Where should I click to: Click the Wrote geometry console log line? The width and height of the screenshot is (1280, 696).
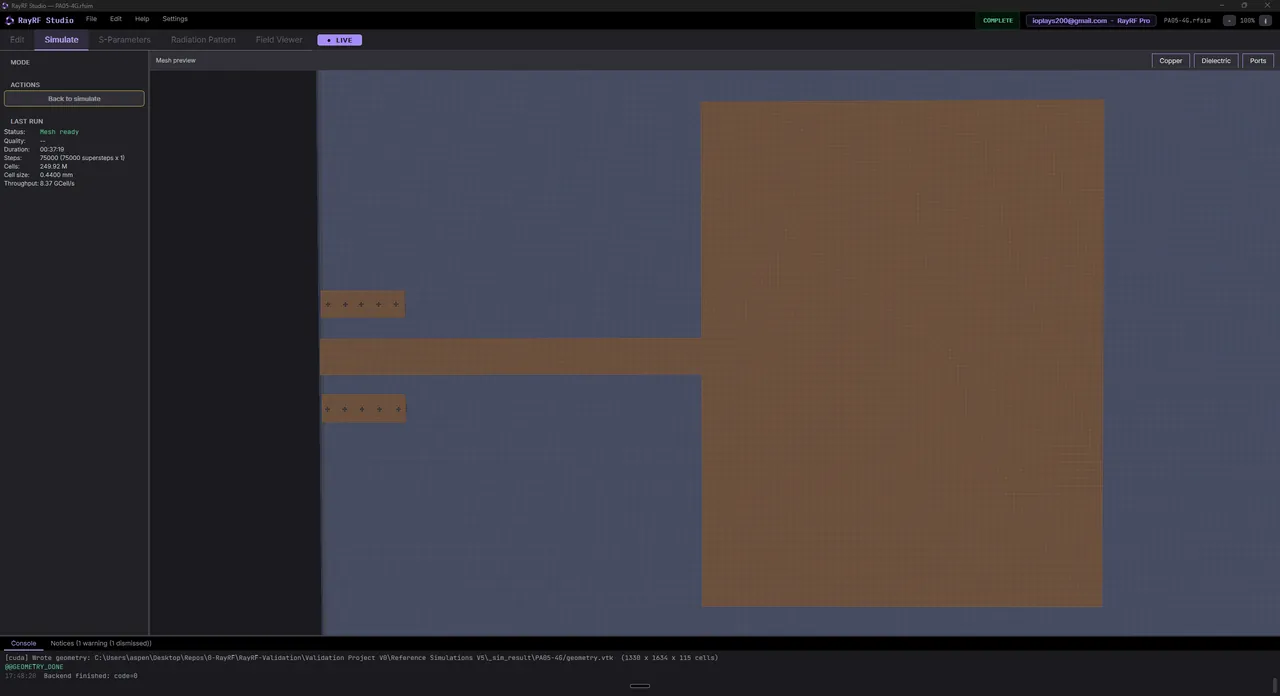[361, 658]
